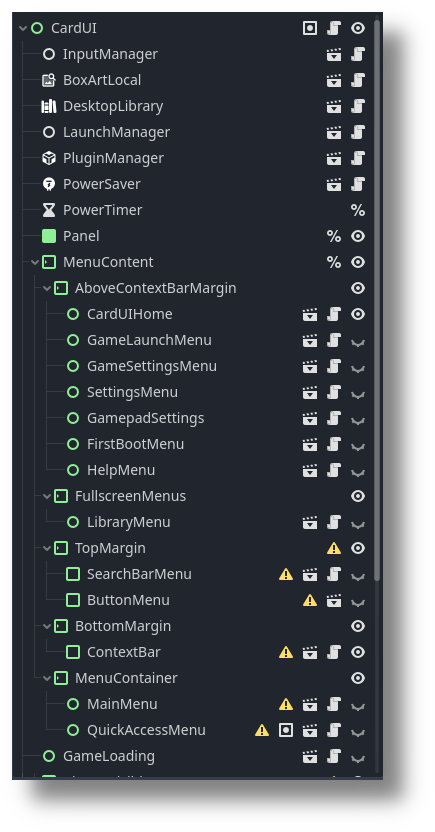Screen dimensions: 435x832
Task: Click the warning triangle beside ContextBar
Action: pos(286,652)
